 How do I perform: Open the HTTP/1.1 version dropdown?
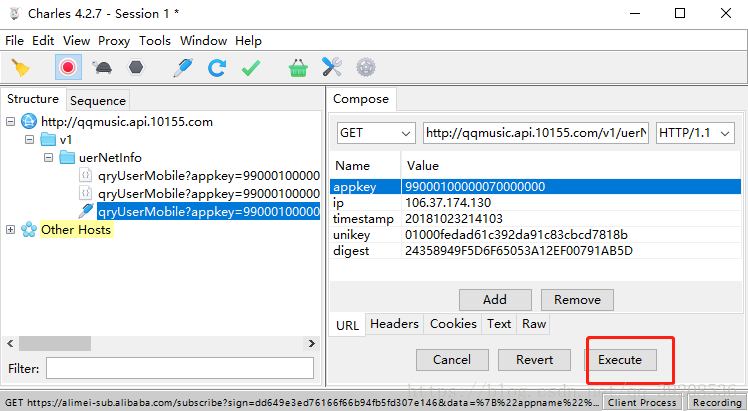[695, 133]
